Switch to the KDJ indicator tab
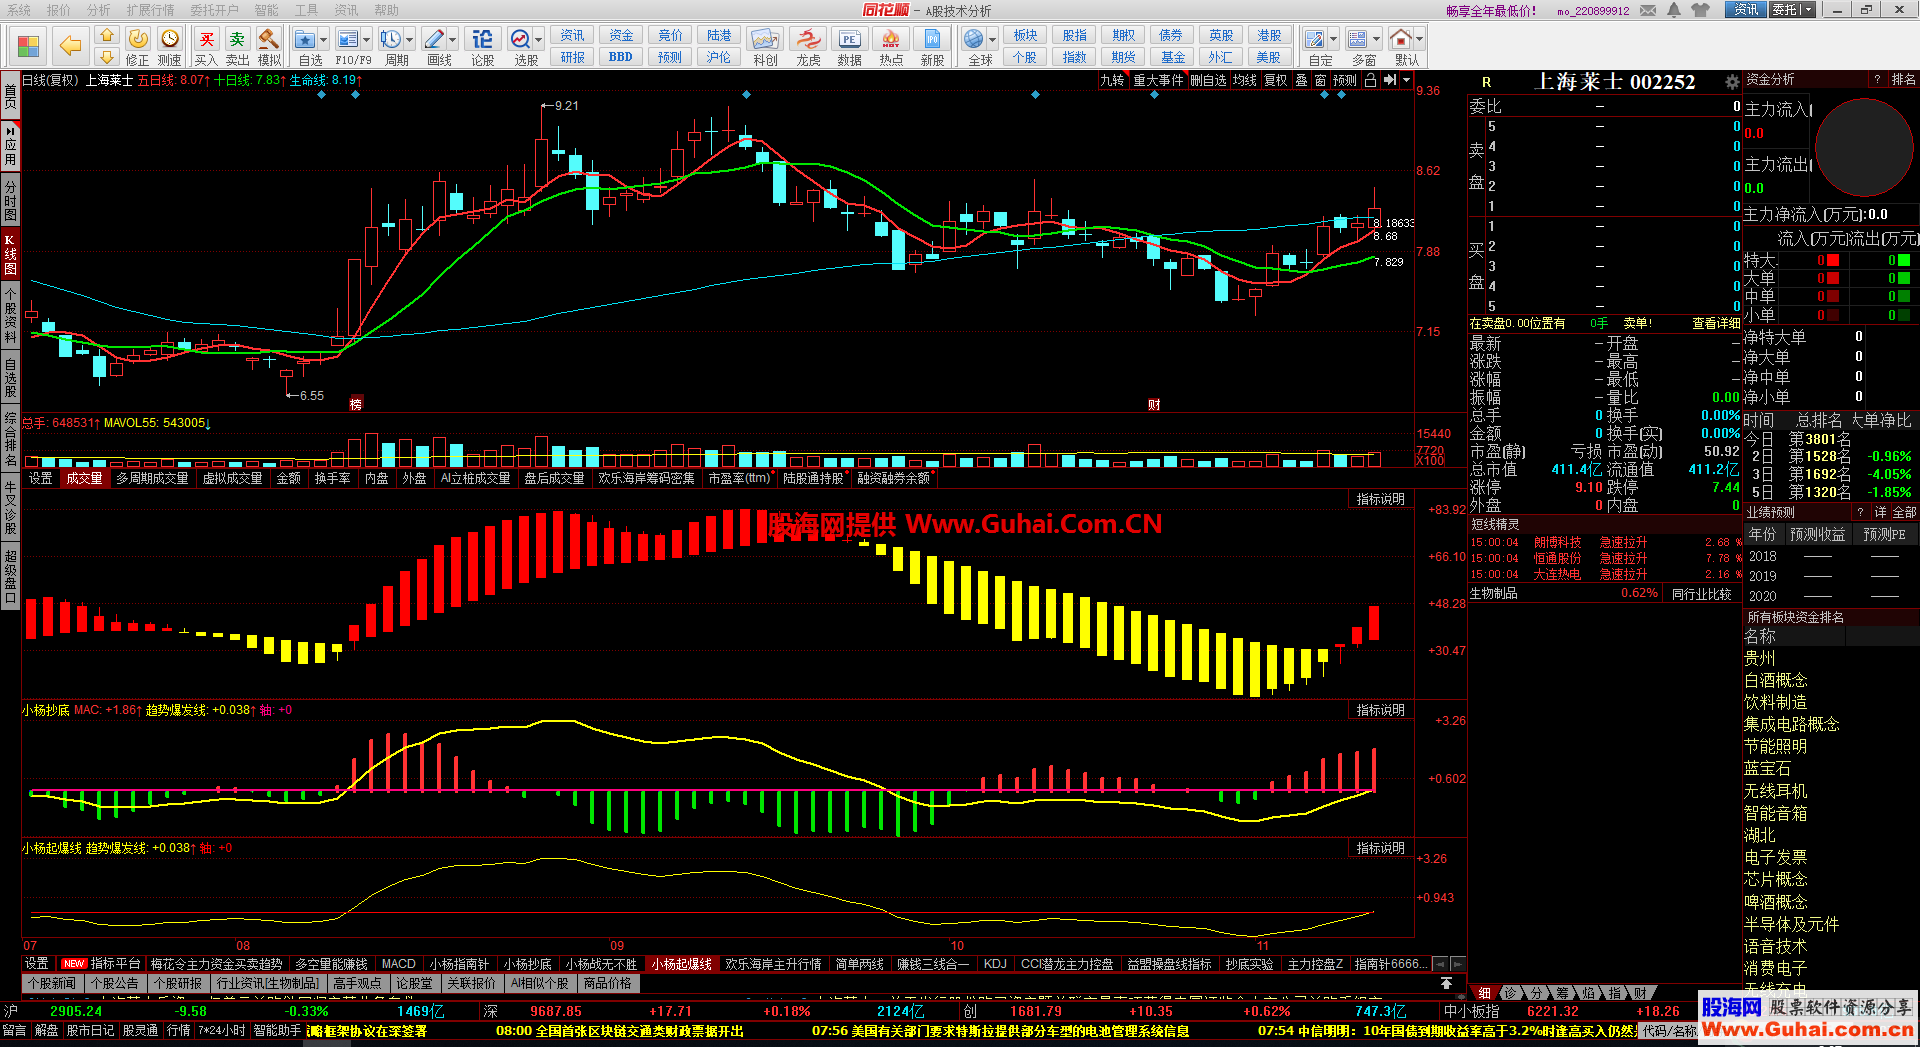The width and height of the screenshot is (1920, 1047). [x=995, y=964]
